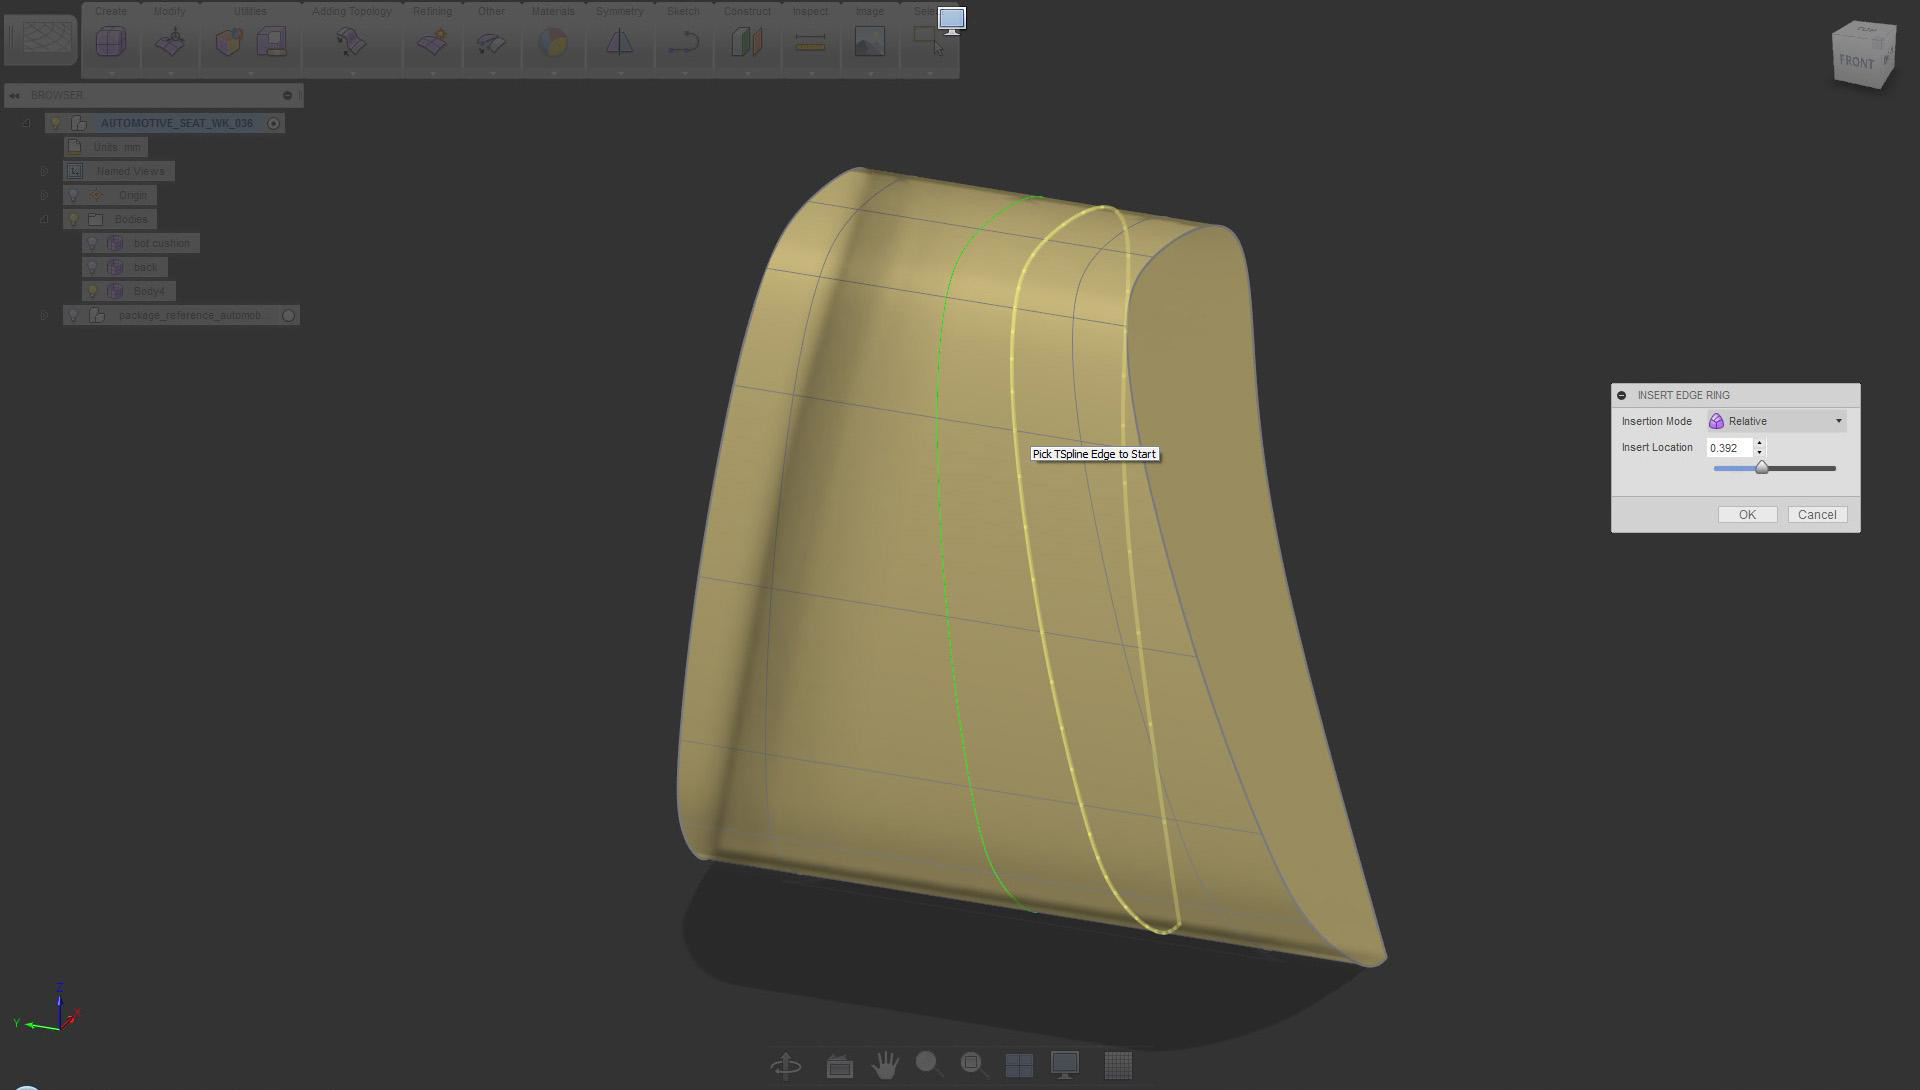
Task: Open the Adding Topology menu tab
Action: coord(351,11)
